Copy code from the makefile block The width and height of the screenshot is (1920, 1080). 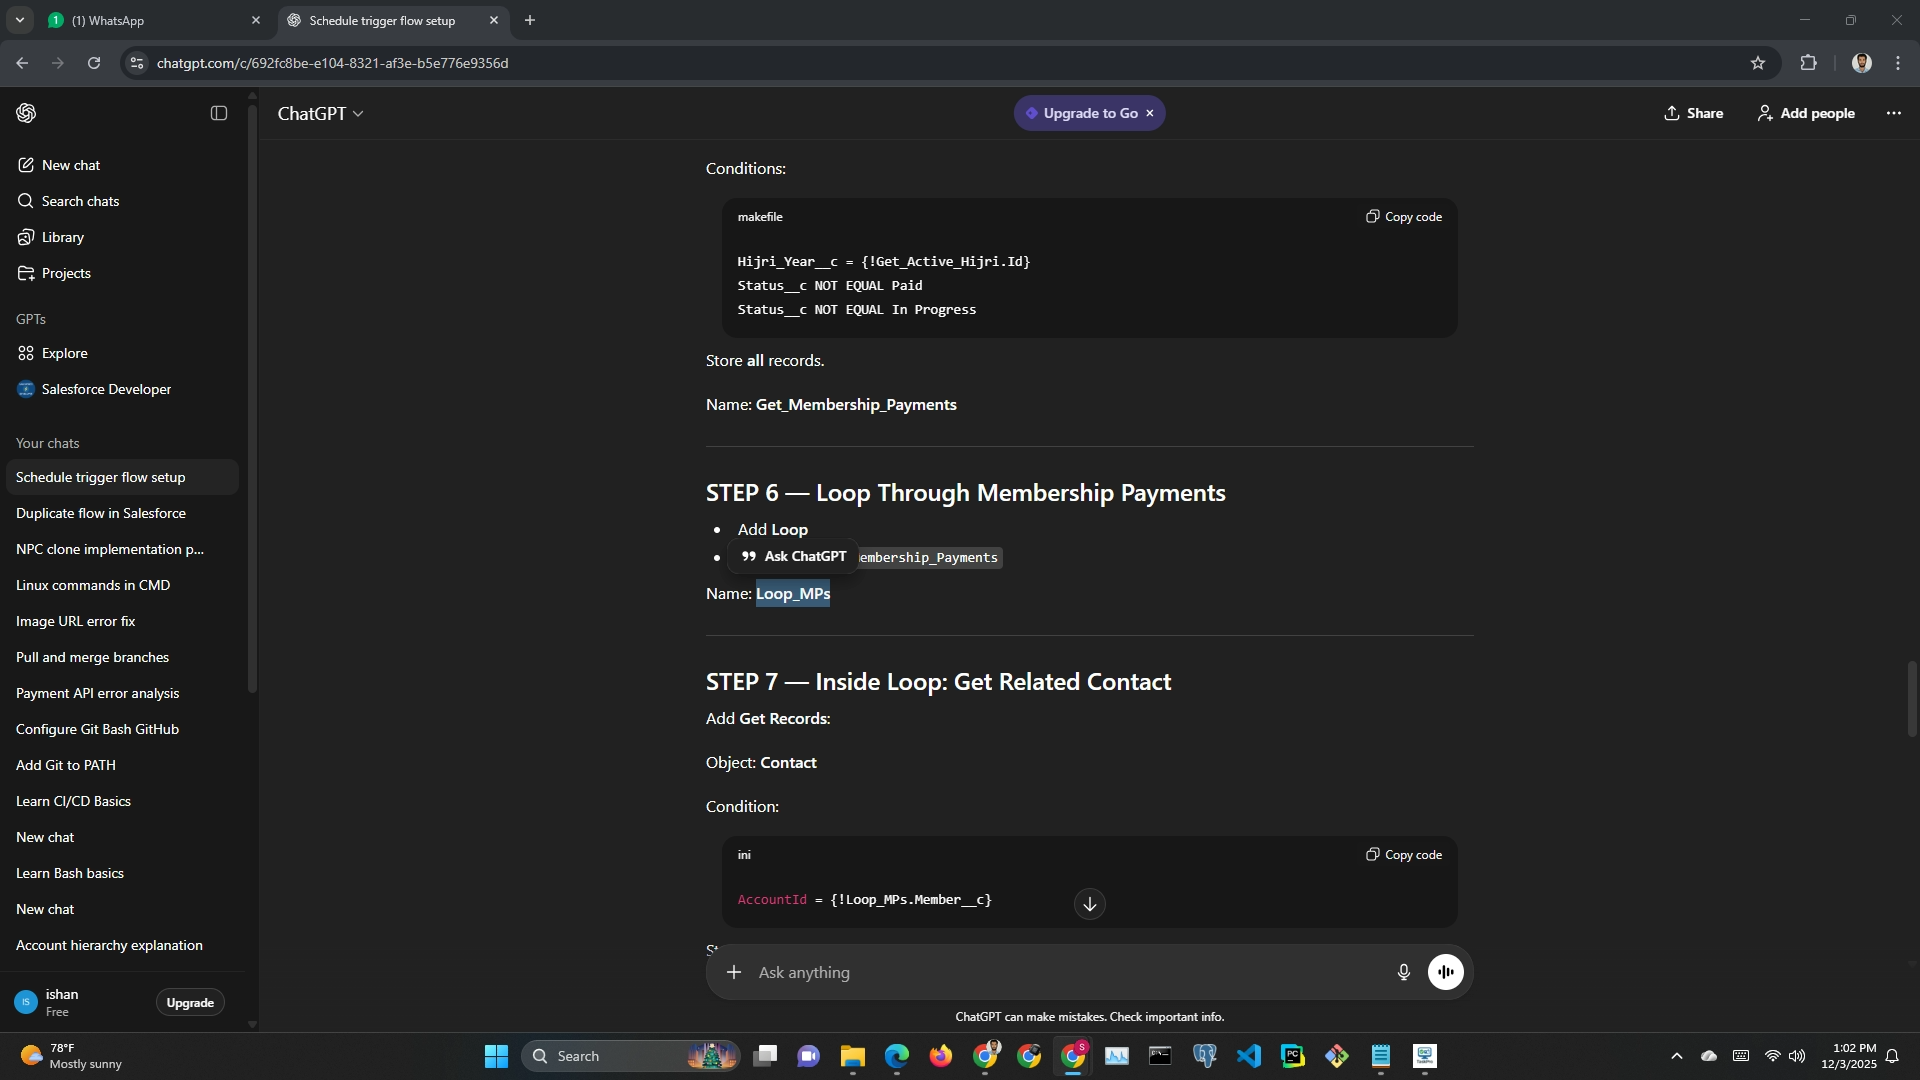[x=1404, y=217]
